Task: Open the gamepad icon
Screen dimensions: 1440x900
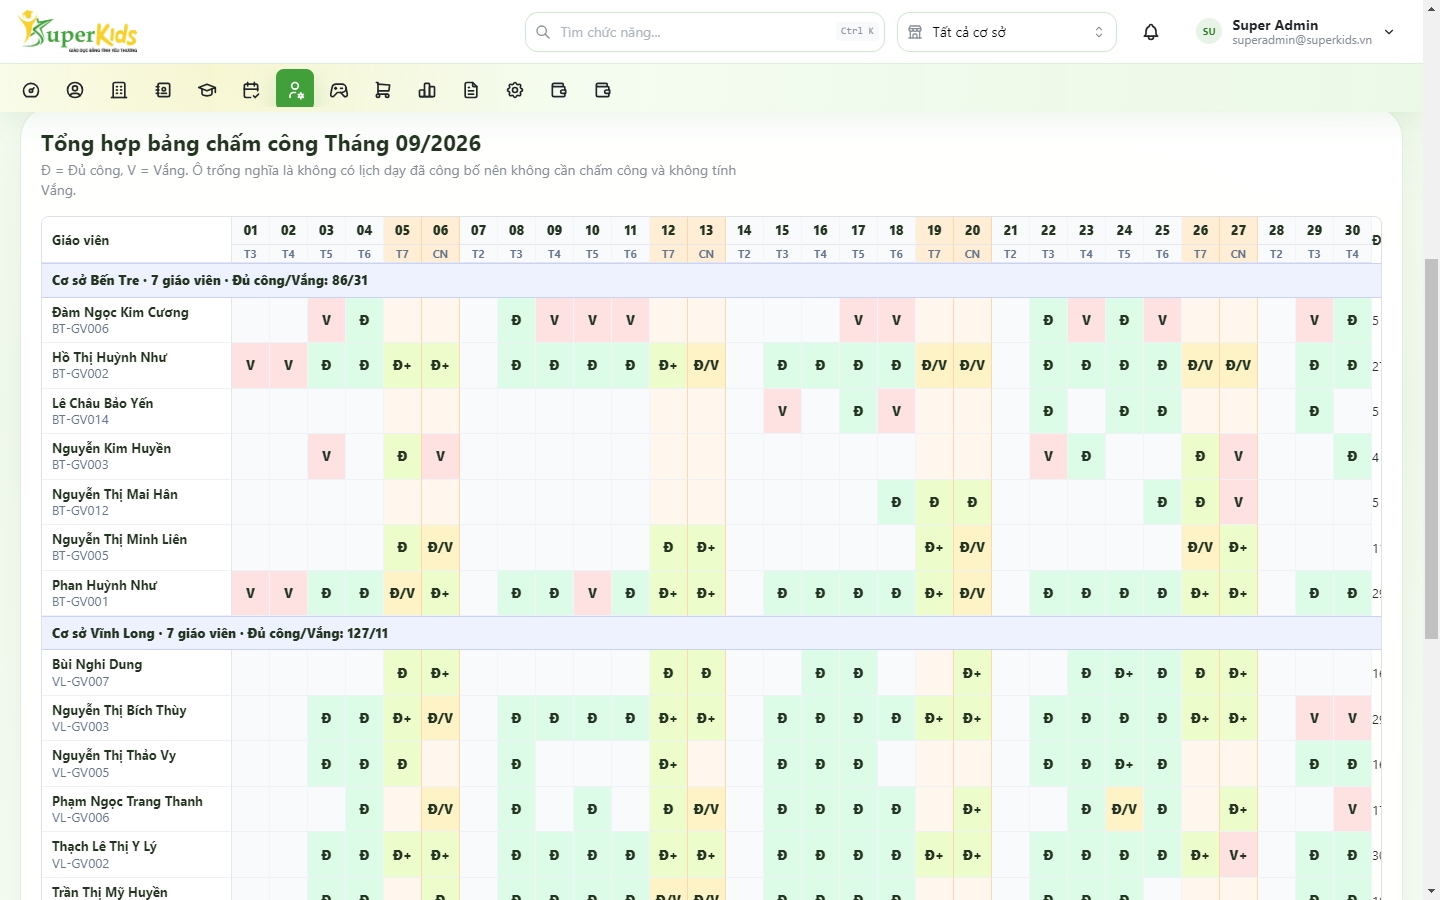Action: (339, 90)
